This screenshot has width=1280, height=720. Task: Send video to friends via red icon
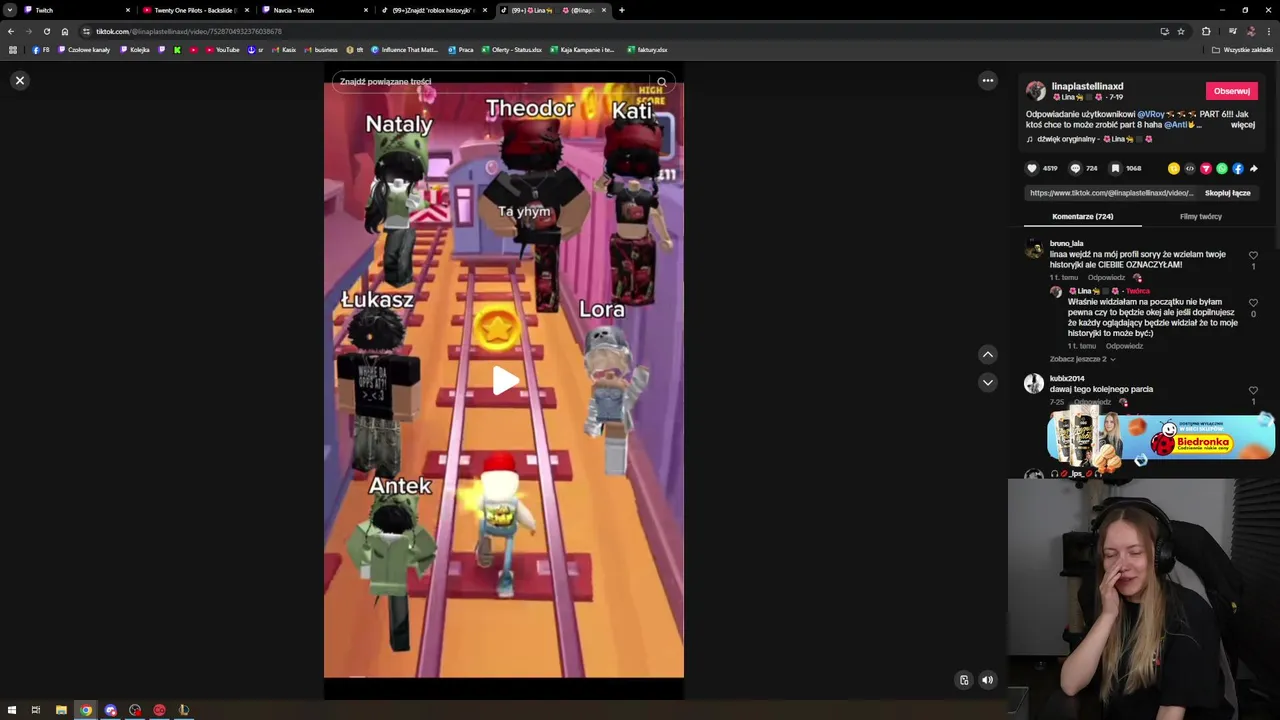[x=1205, y=168]
